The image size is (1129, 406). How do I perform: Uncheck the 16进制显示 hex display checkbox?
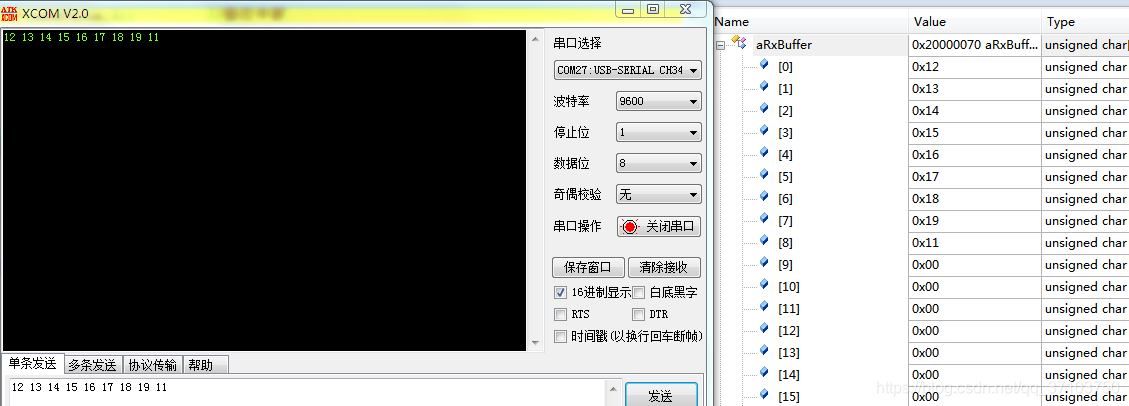560,292
